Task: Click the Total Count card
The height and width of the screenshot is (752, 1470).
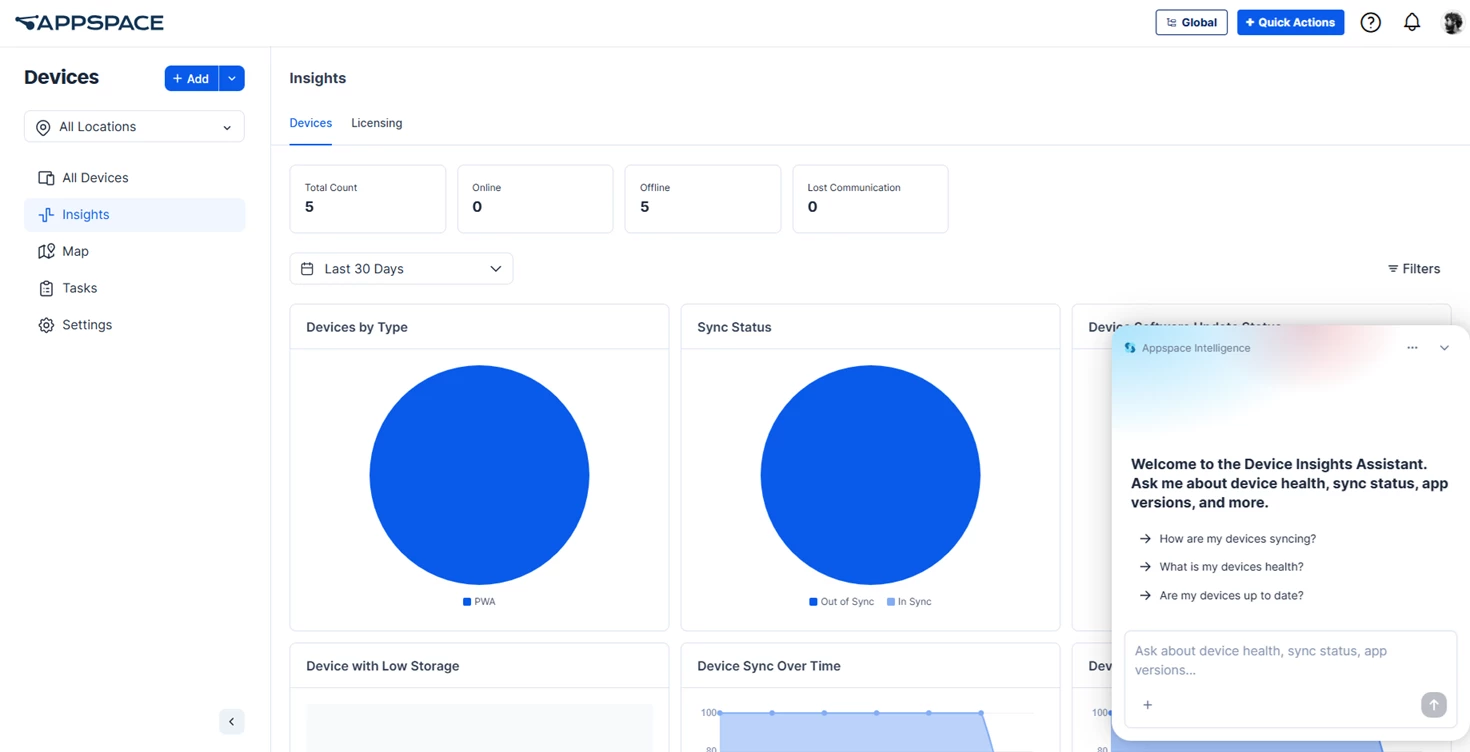Action: click(x=367, y=199)
